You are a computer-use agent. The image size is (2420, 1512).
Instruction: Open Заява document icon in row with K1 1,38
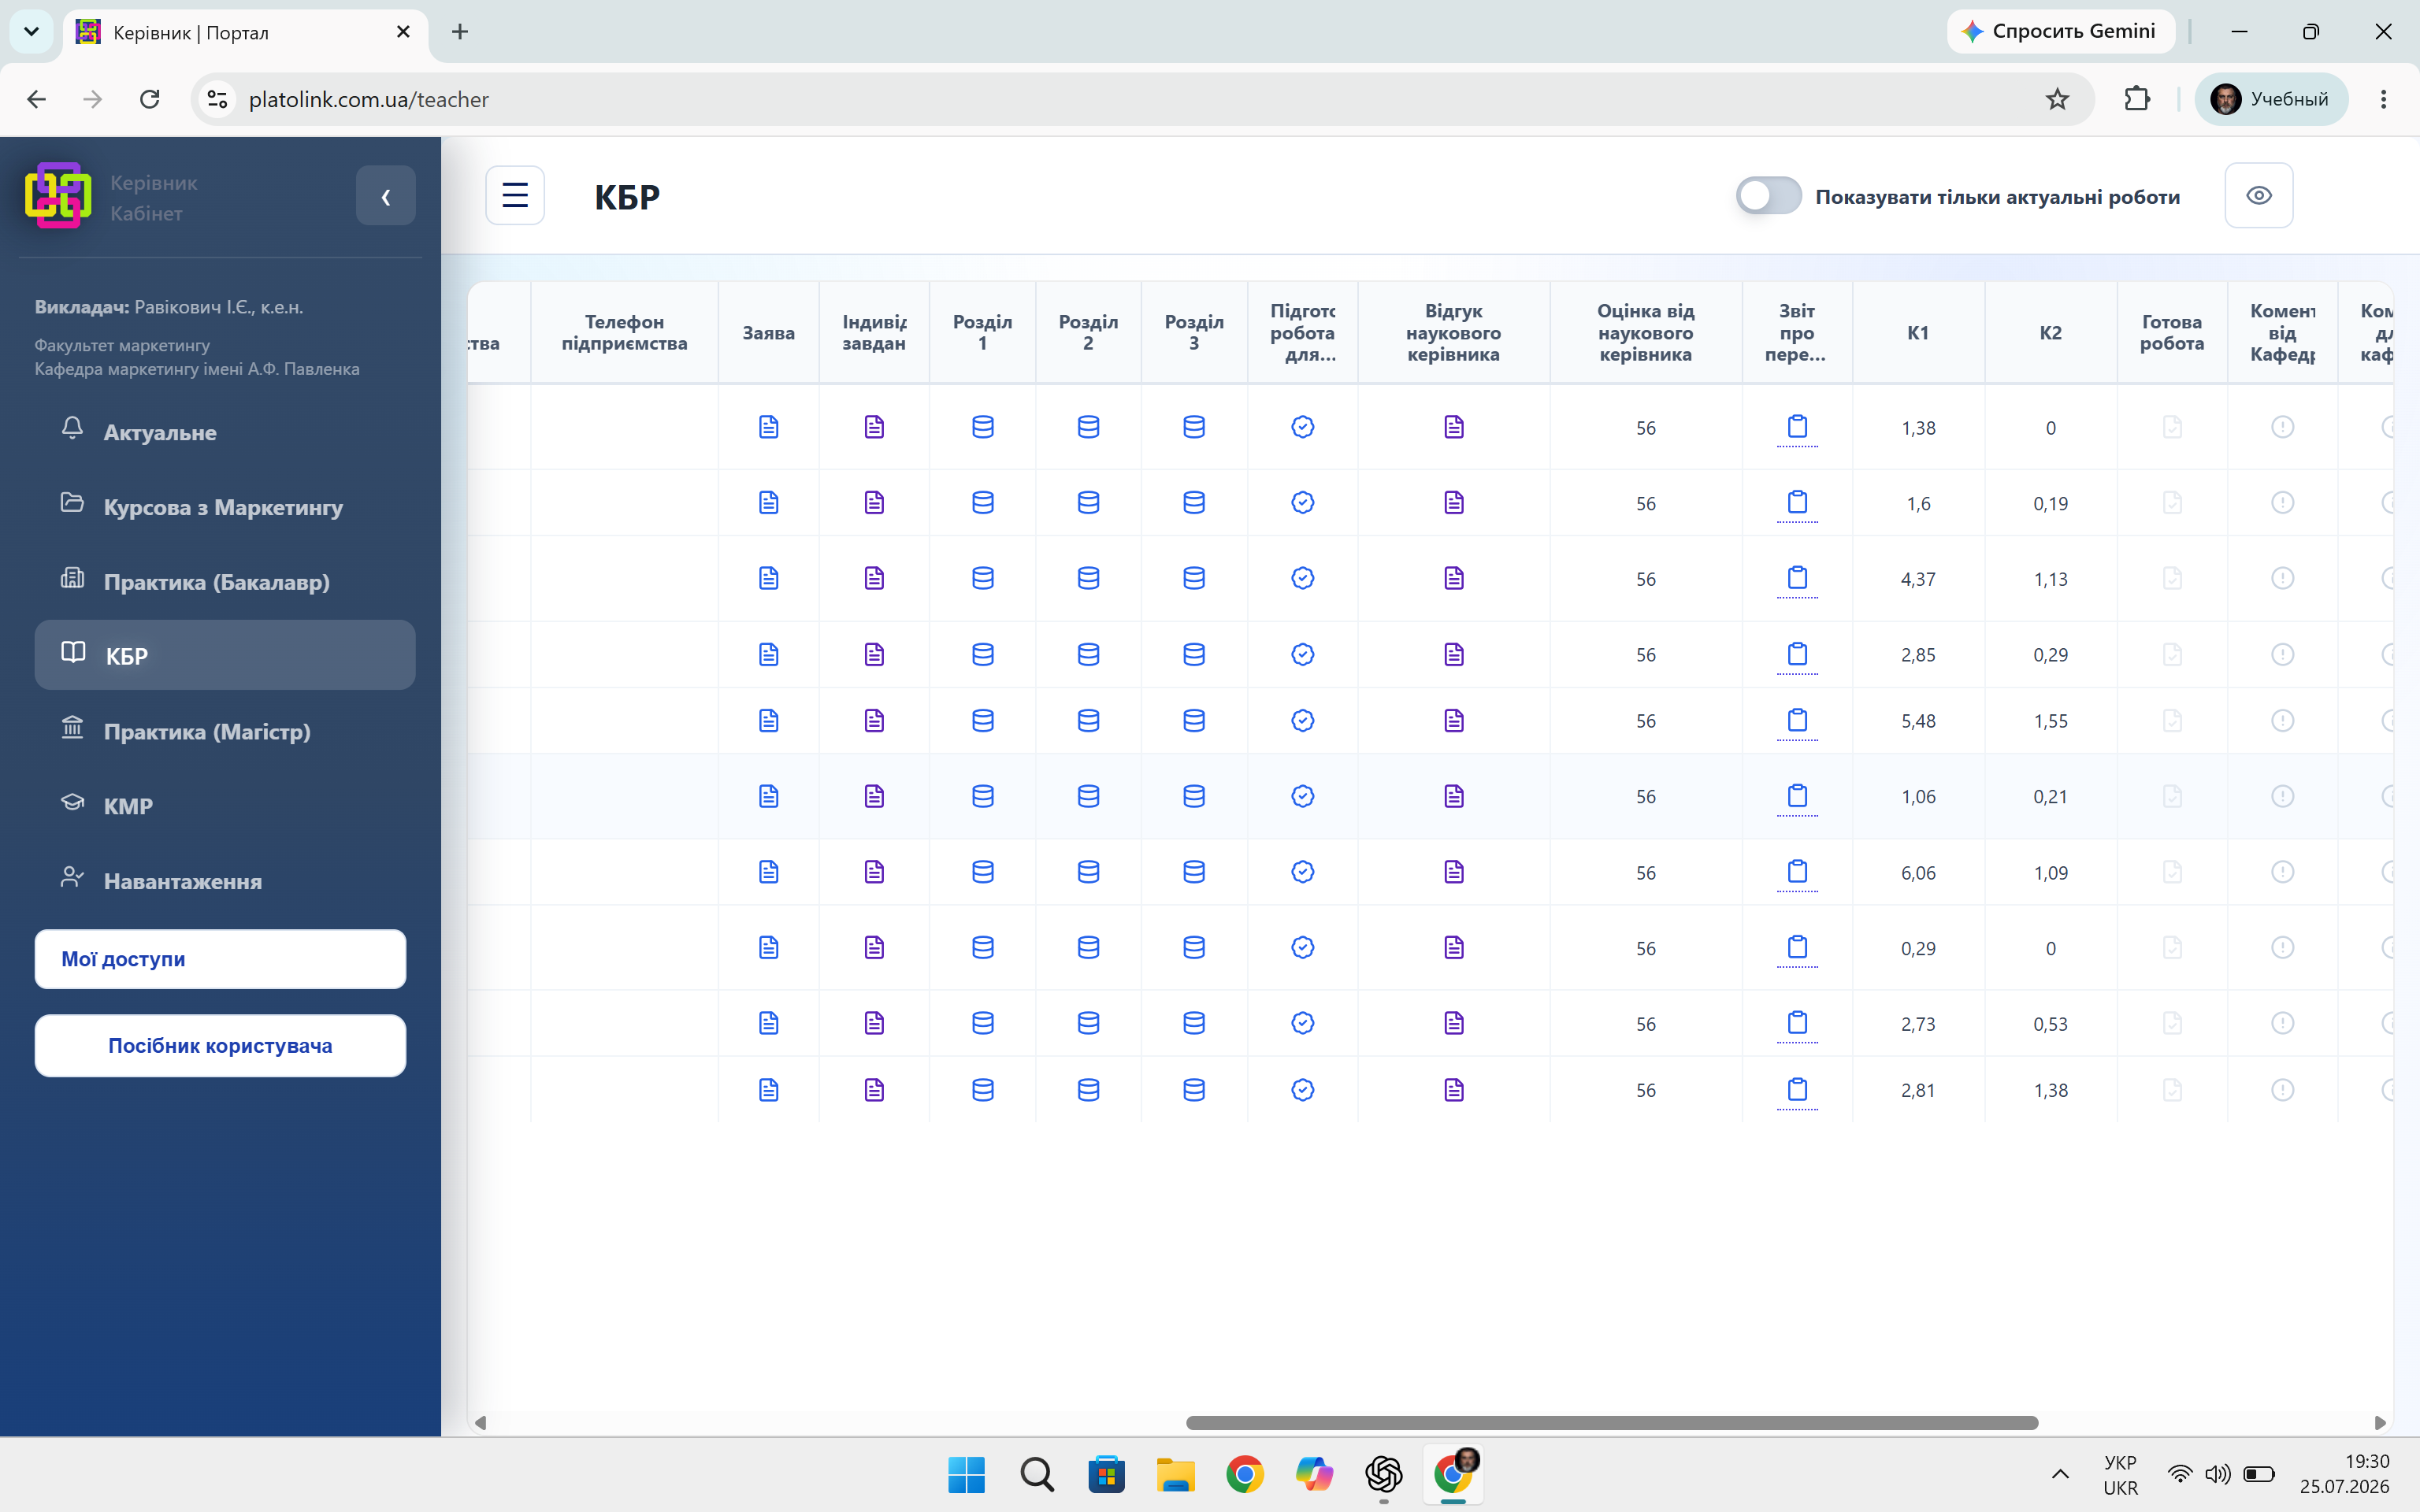coord(768,427)
